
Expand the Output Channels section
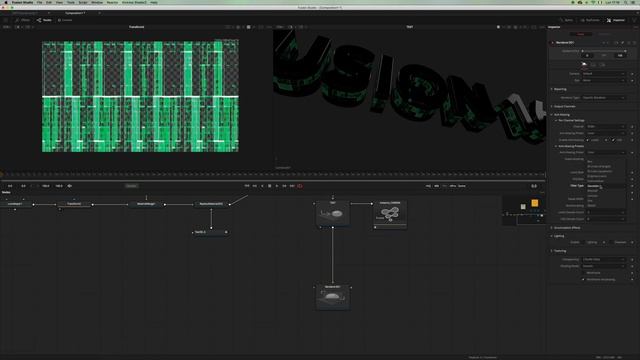point(564,107)
